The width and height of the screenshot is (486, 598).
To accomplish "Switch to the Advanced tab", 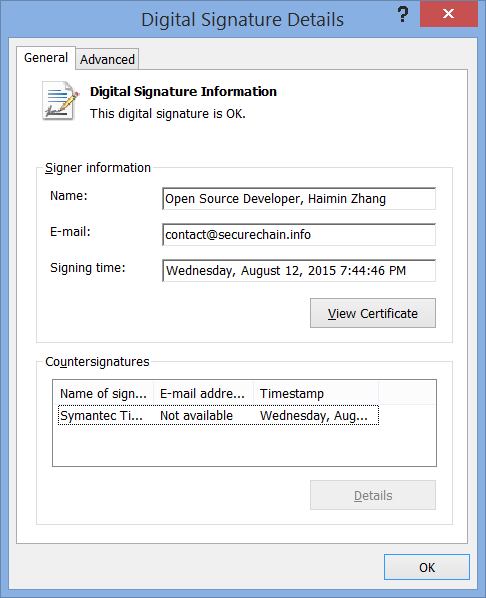I will point(107,59).
